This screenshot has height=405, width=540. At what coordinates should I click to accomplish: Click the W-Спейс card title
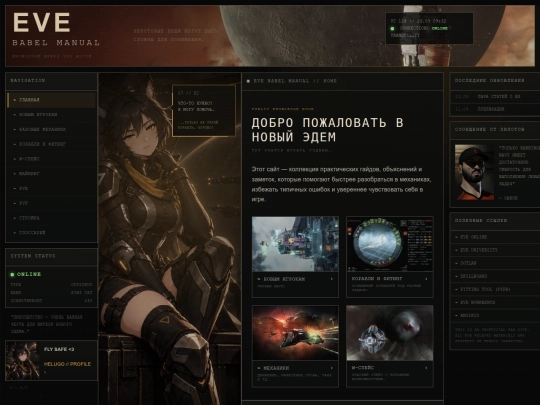tap(363, 367)
